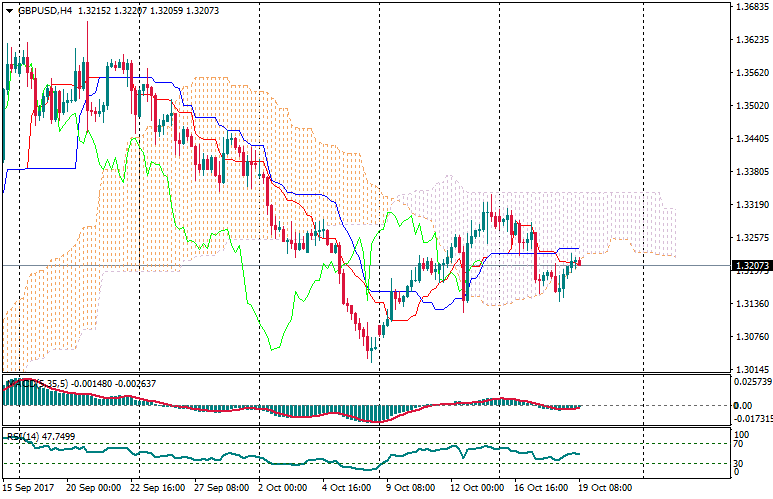Click the current price tag 1.32073

[751, 266]
